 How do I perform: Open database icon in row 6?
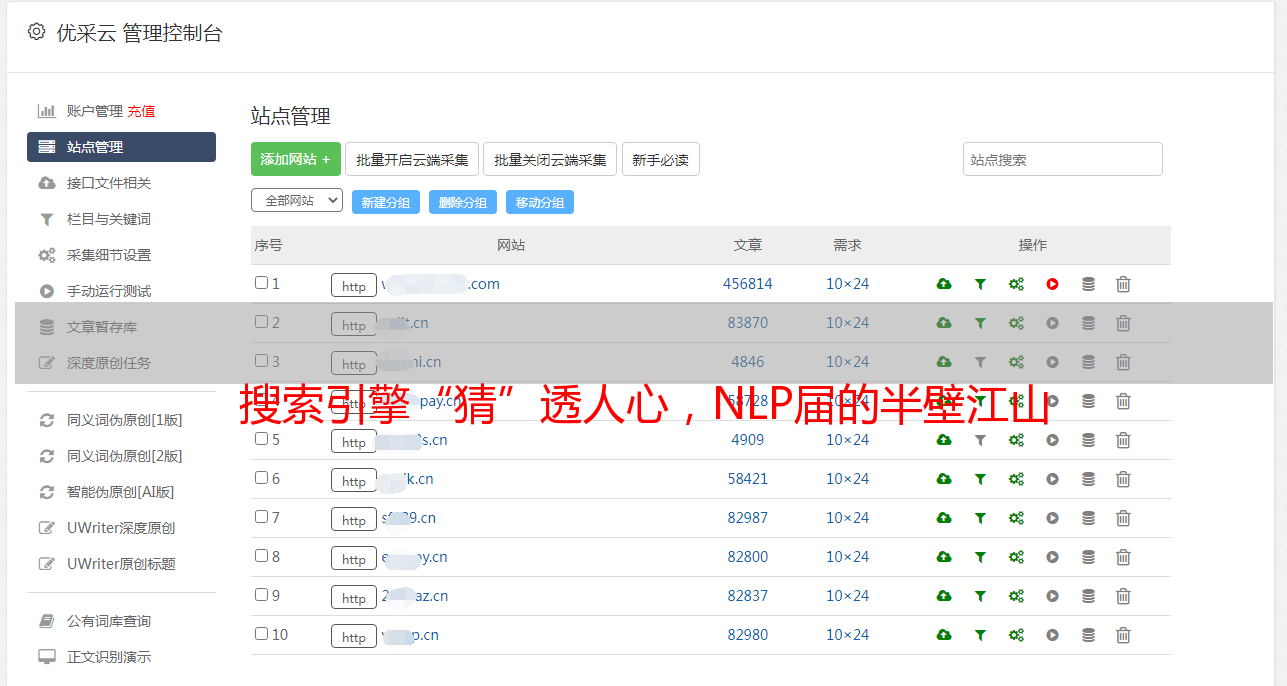tap(1088, 479)
